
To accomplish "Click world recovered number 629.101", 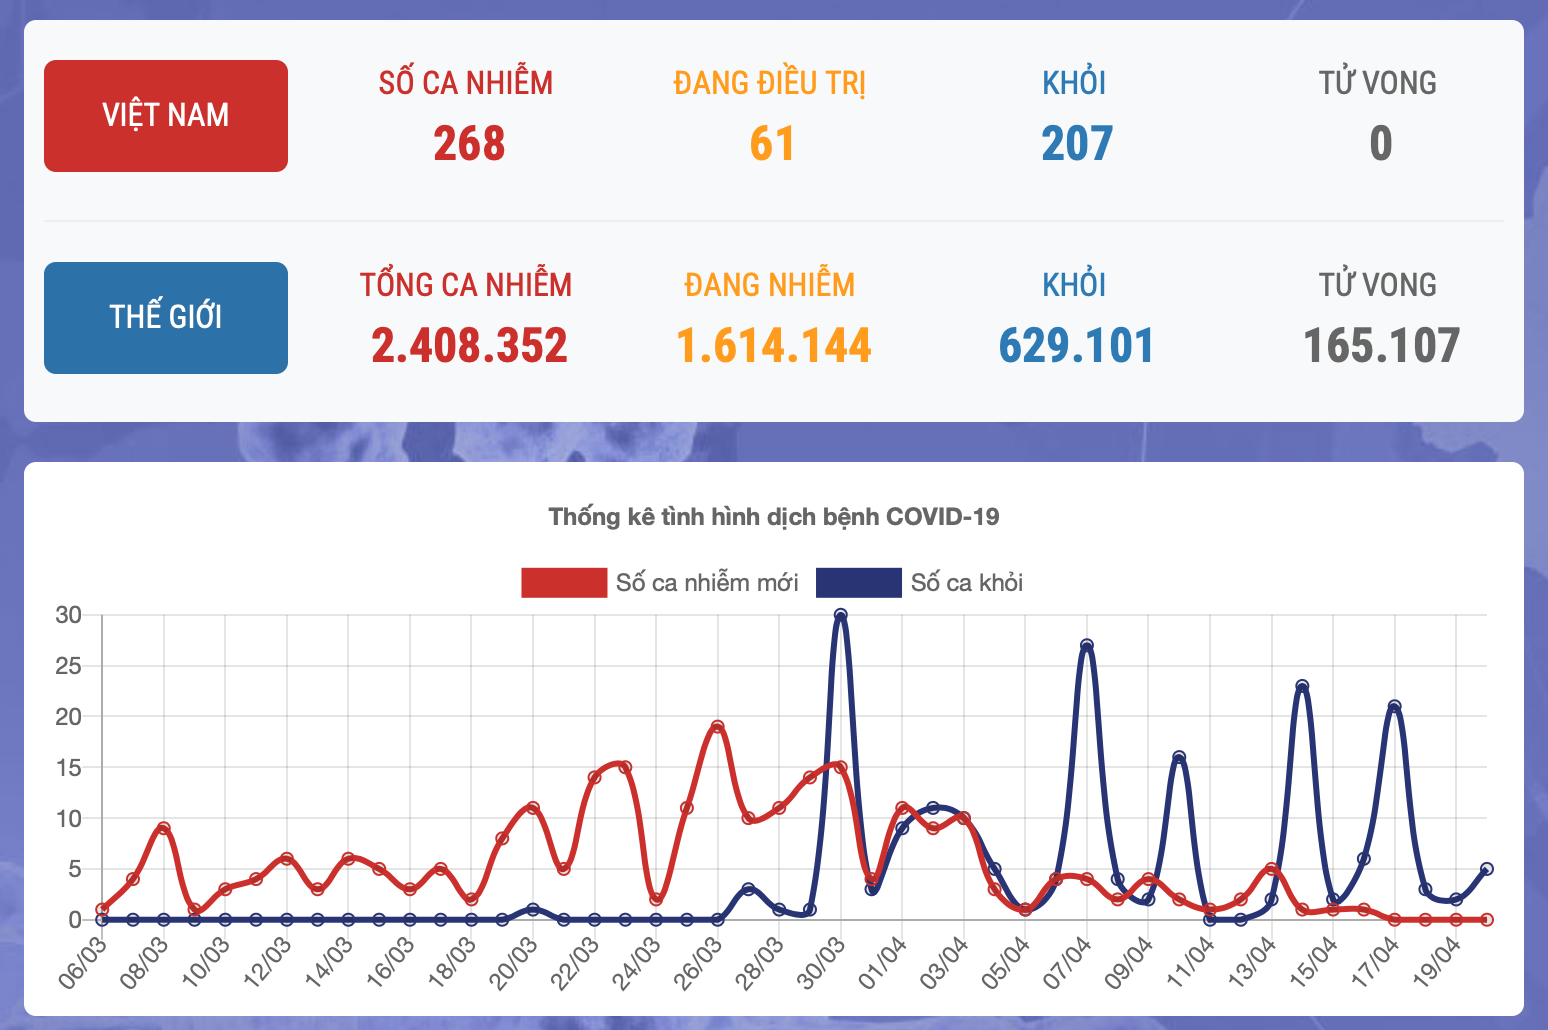I will pyautogui.click(x=1076, y=346).
